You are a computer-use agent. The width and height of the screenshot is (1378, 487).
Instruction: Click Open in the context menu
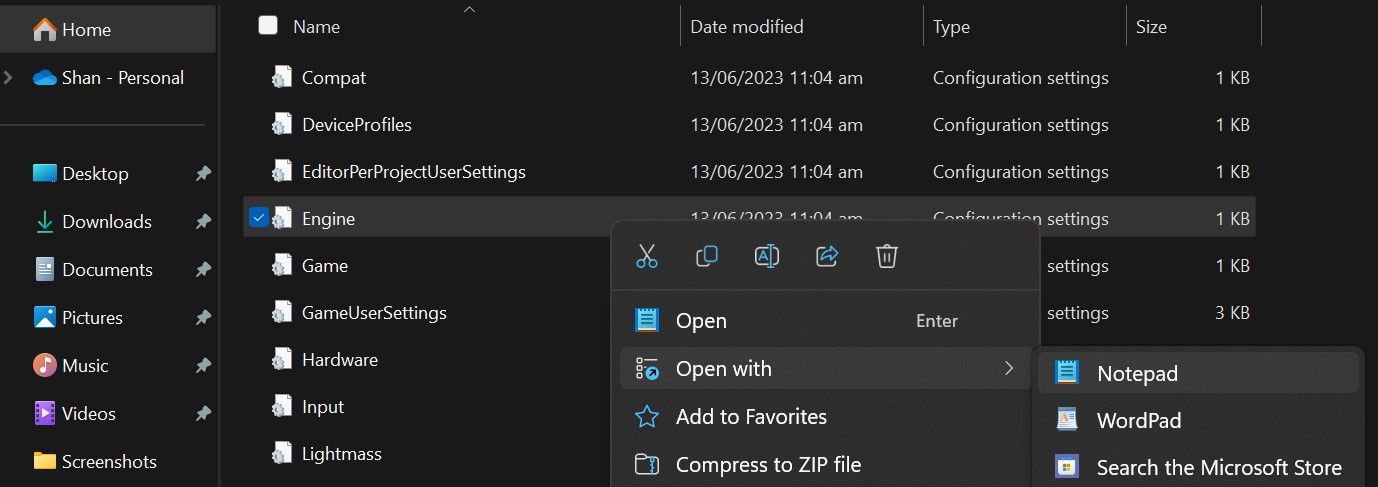click(x=701, y=321)
